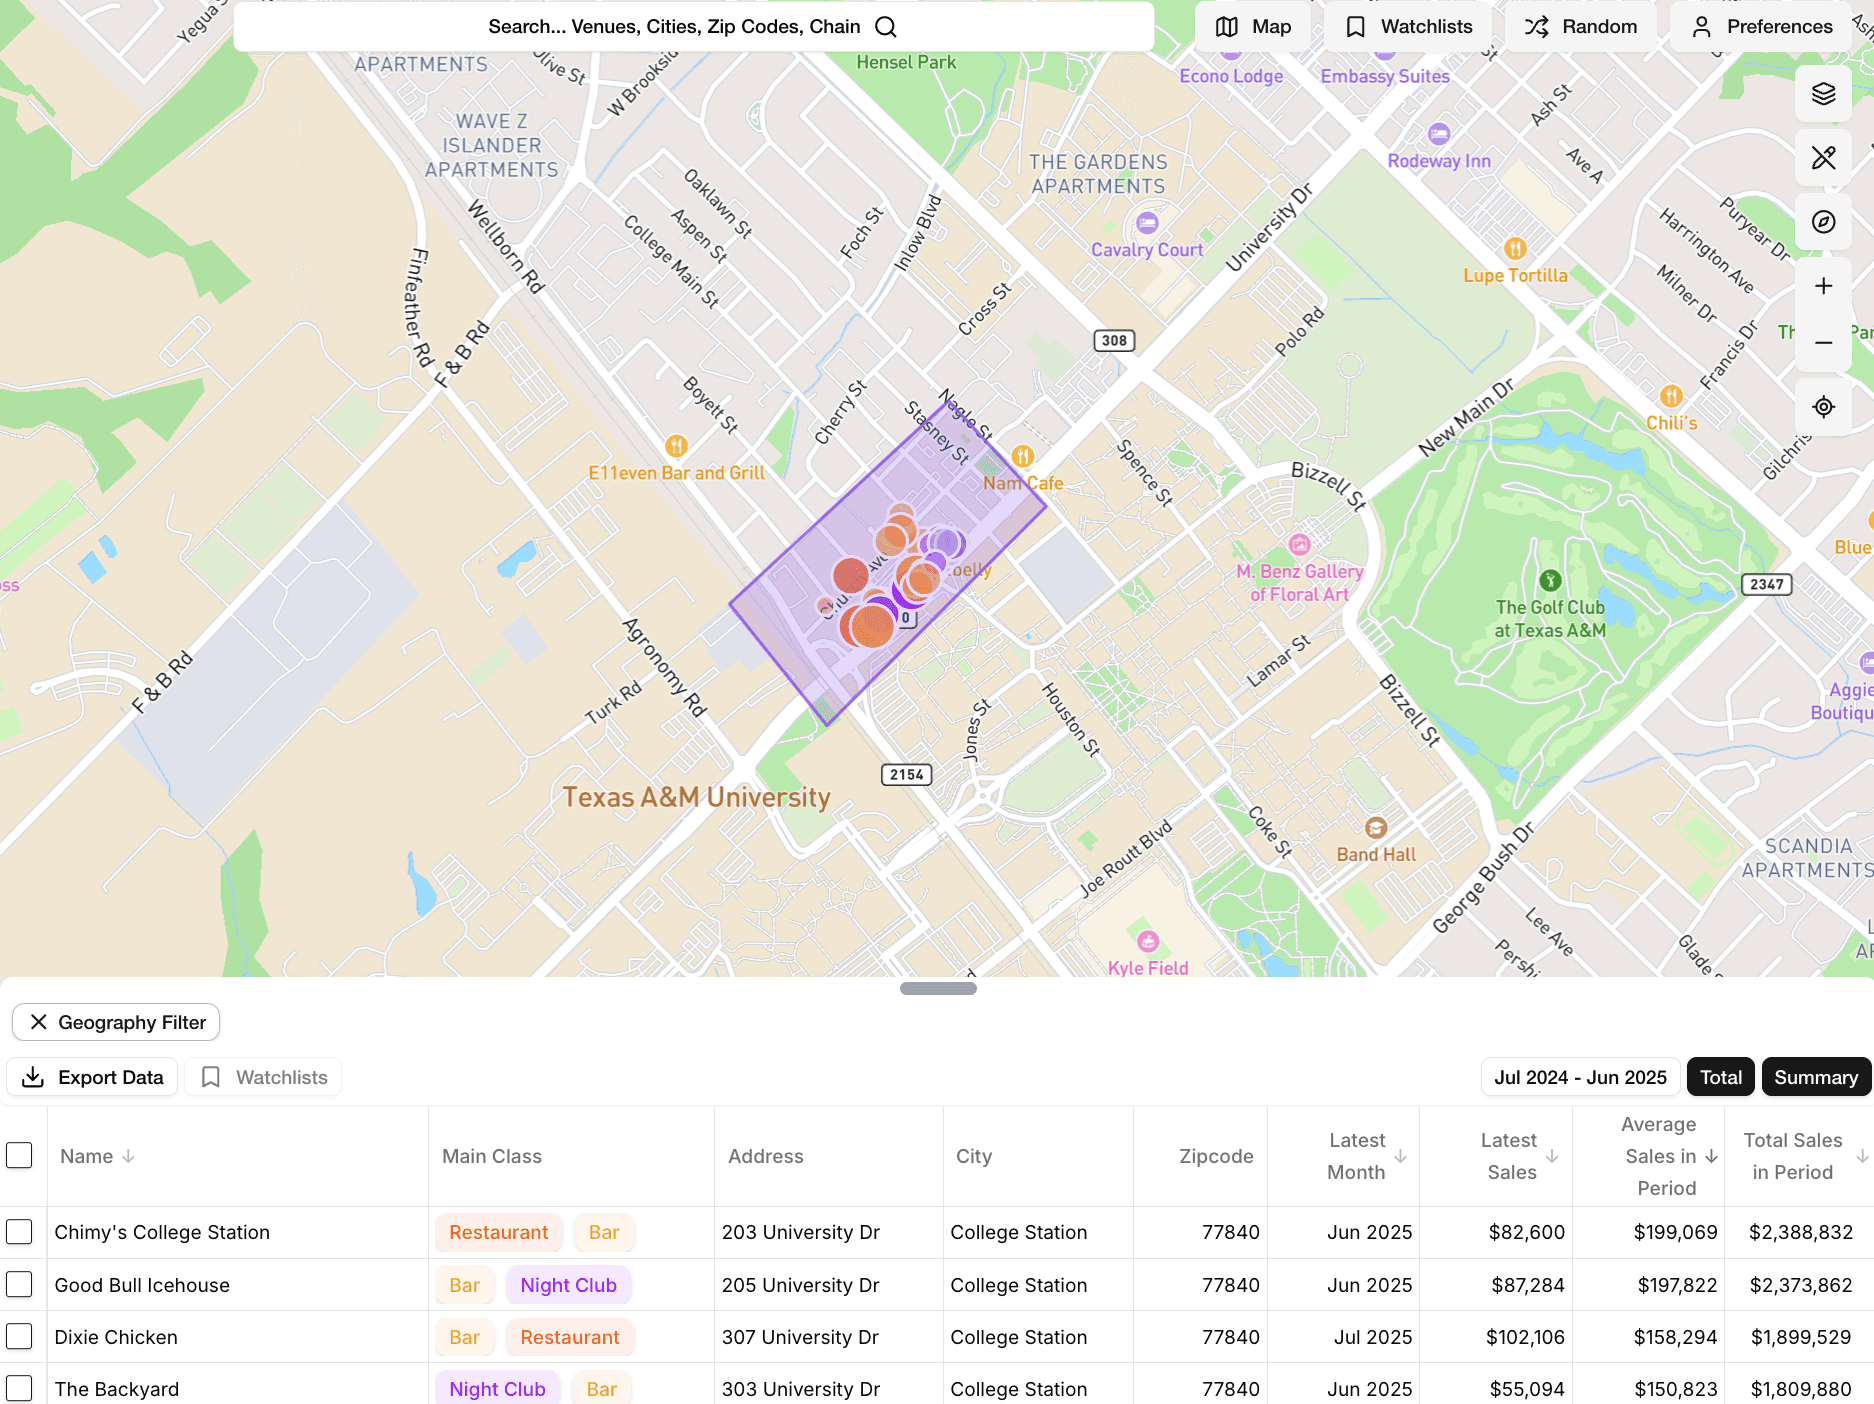Image resolution: width=1874 pixels, height=1404 pixels.
Task: Change the Jul 2024 - Jun 2025 date range
Action: click(1580, 1077)
